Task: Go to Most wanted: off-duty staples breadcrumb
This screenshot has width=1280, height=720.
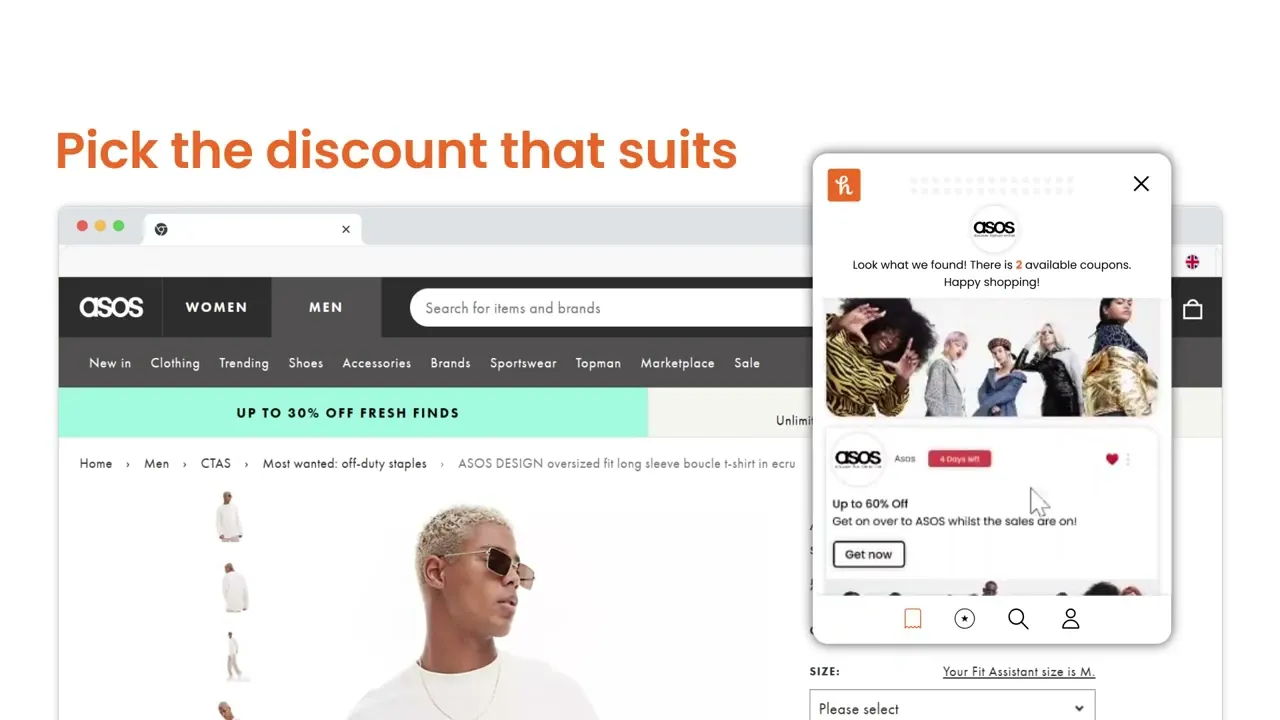Action: (x=345, y=464)
